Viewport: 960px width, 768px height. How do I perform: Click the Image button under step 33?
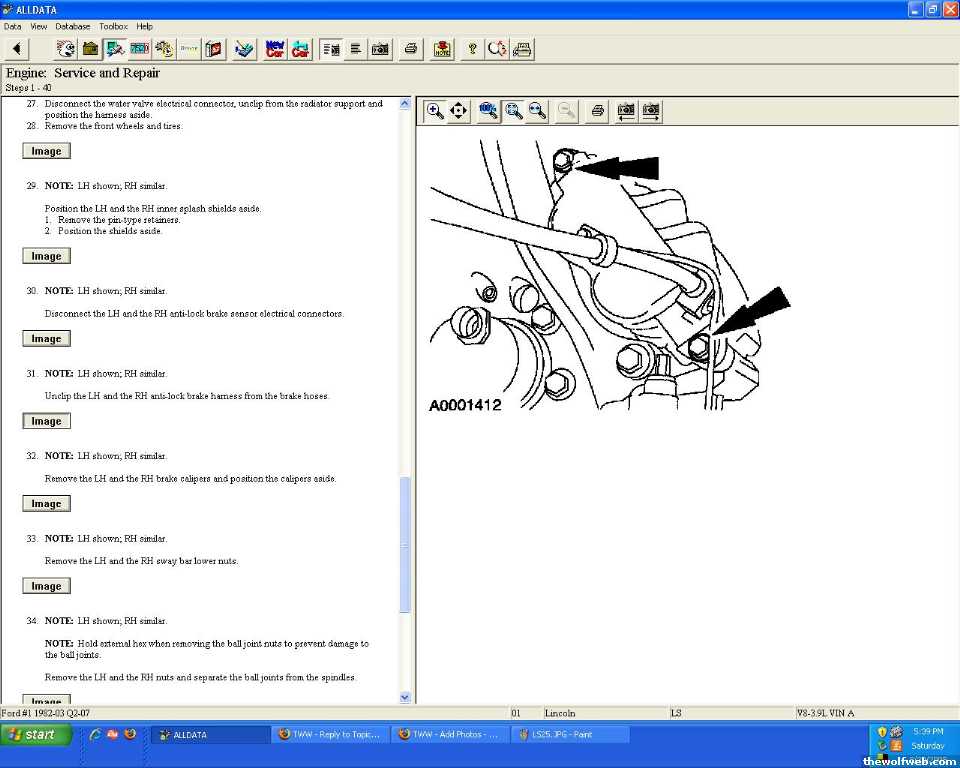[46, 587]
